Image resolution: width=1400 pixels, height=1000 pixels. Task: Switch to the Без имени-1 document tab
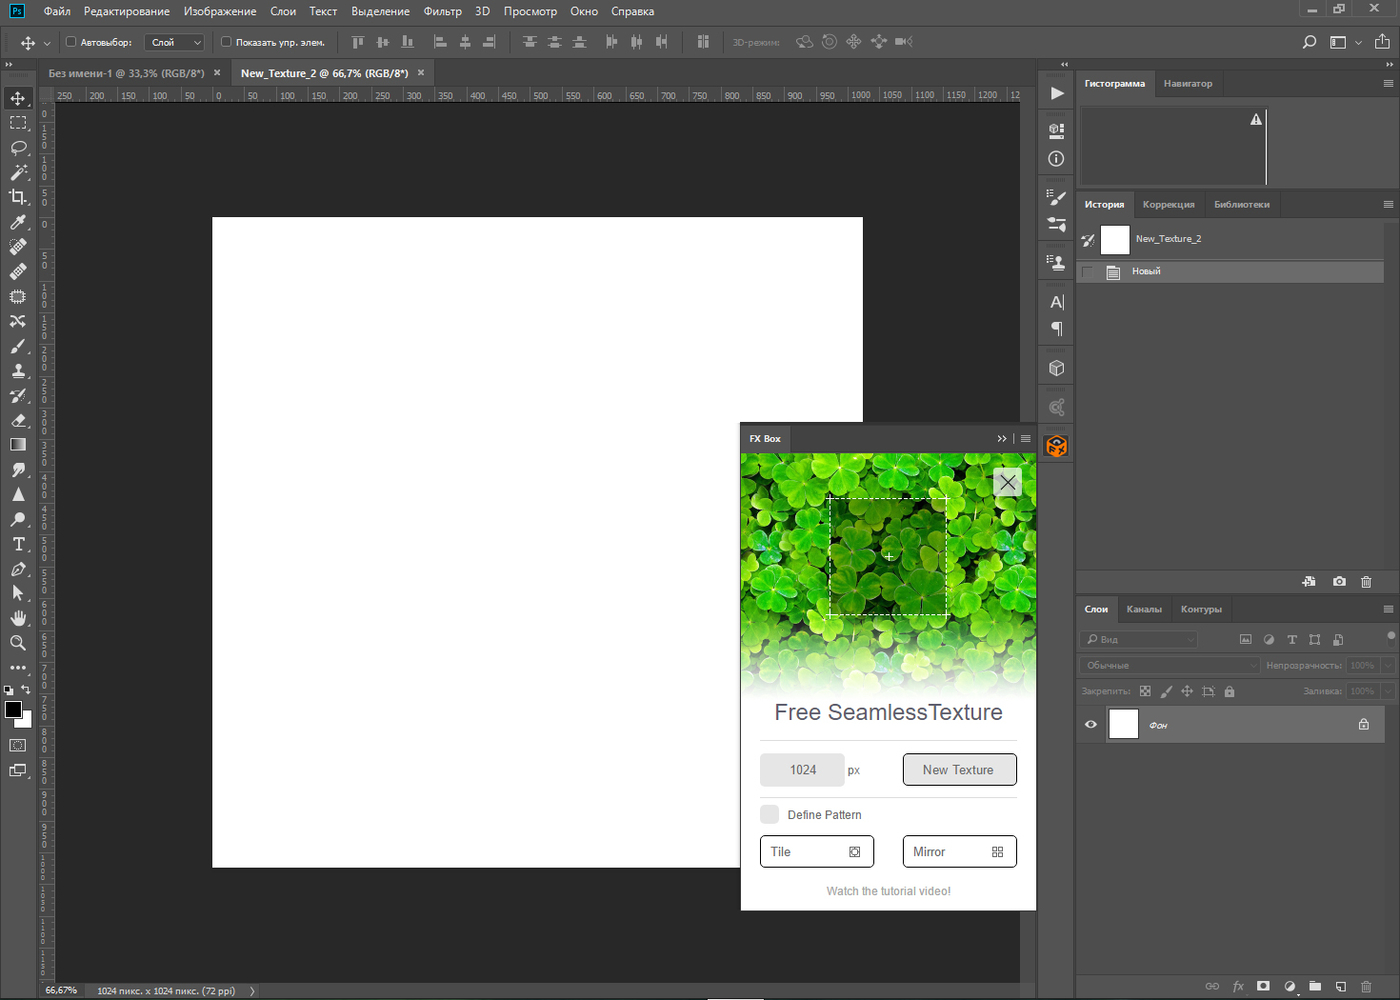click(x=126, y=73)
